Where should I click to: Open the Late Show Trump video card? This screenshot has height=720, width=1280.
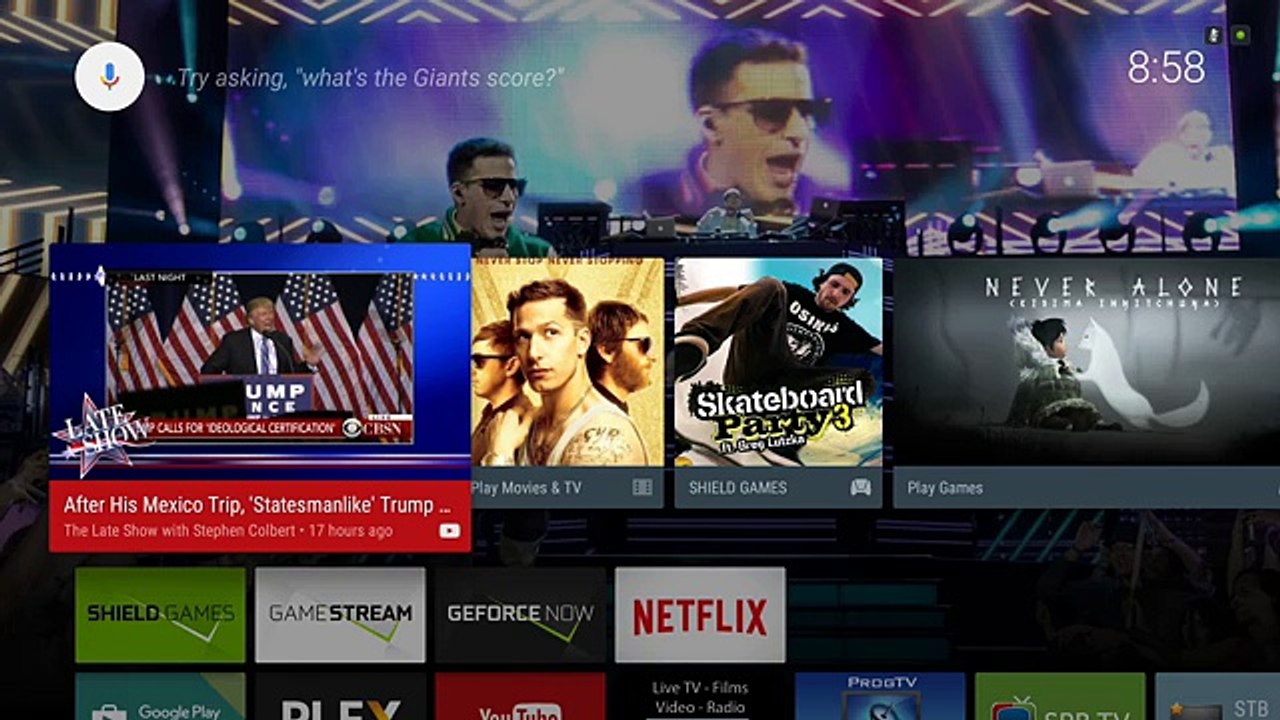(260, 398)
